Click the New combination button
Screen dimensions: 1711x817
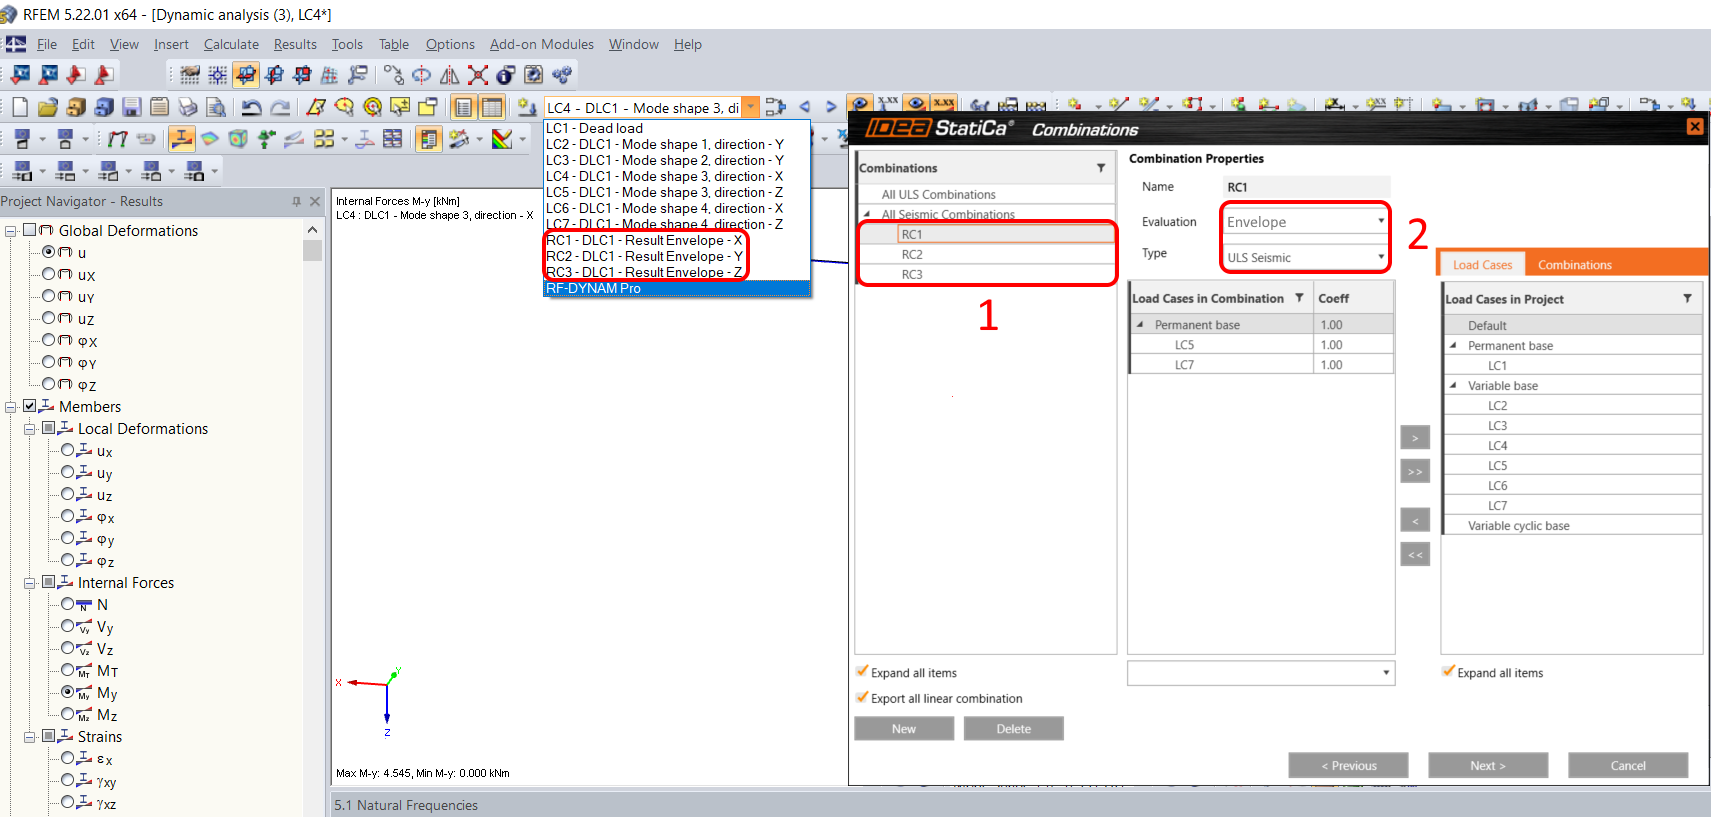[x=904, y=729]
